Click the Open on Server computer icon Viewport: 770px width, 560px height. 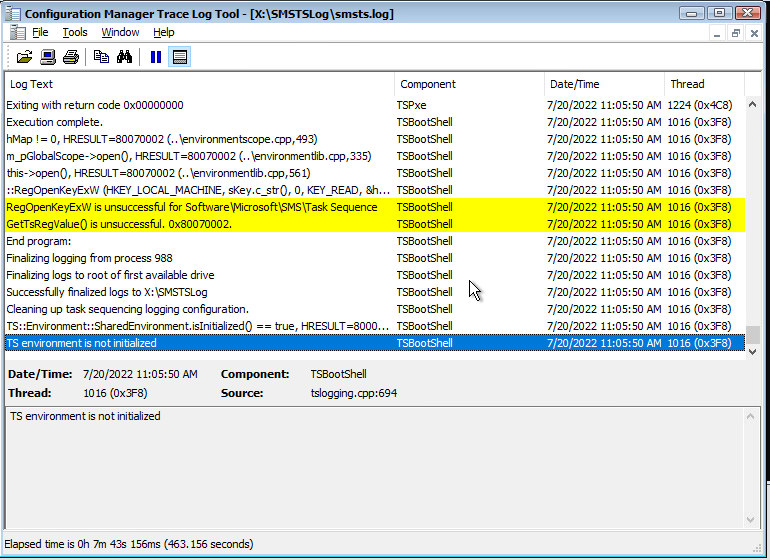(48, 57)
